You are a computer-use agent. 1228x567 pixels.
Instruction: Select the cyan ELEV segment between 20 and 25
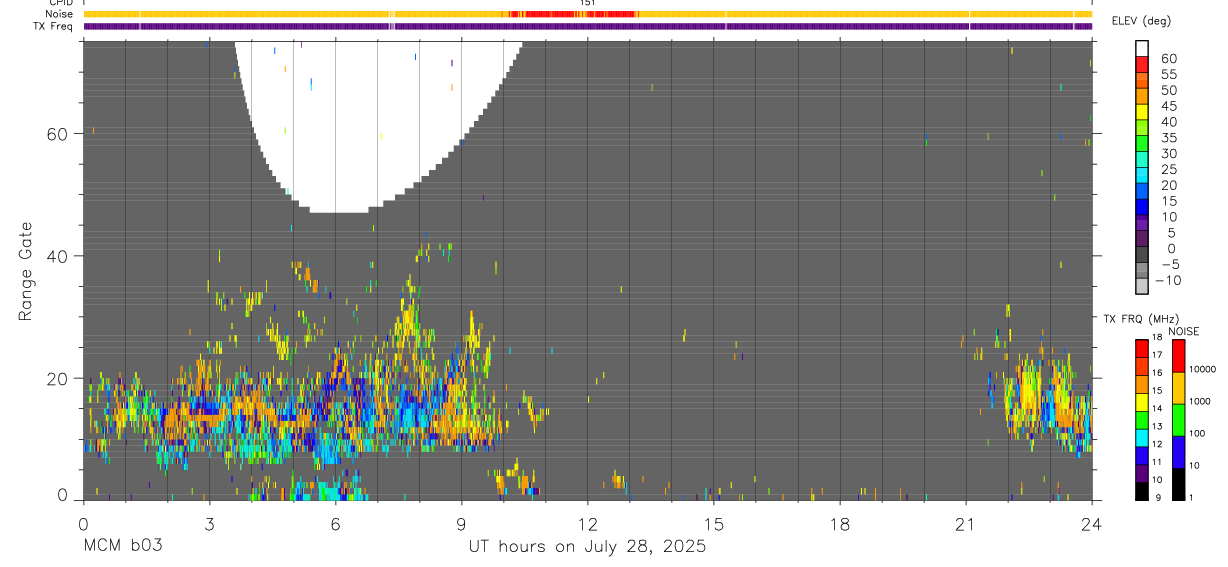[1142, 176]
